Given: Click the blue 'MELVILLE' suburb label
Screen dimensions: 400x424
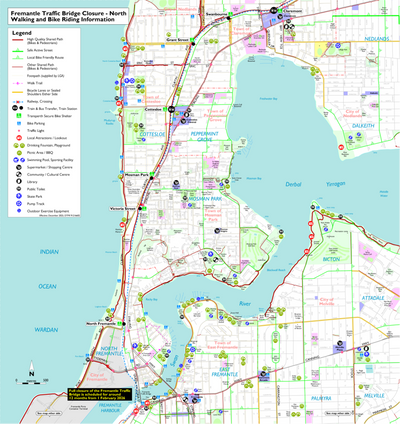Looking at the screenshot, I should 374,396.
